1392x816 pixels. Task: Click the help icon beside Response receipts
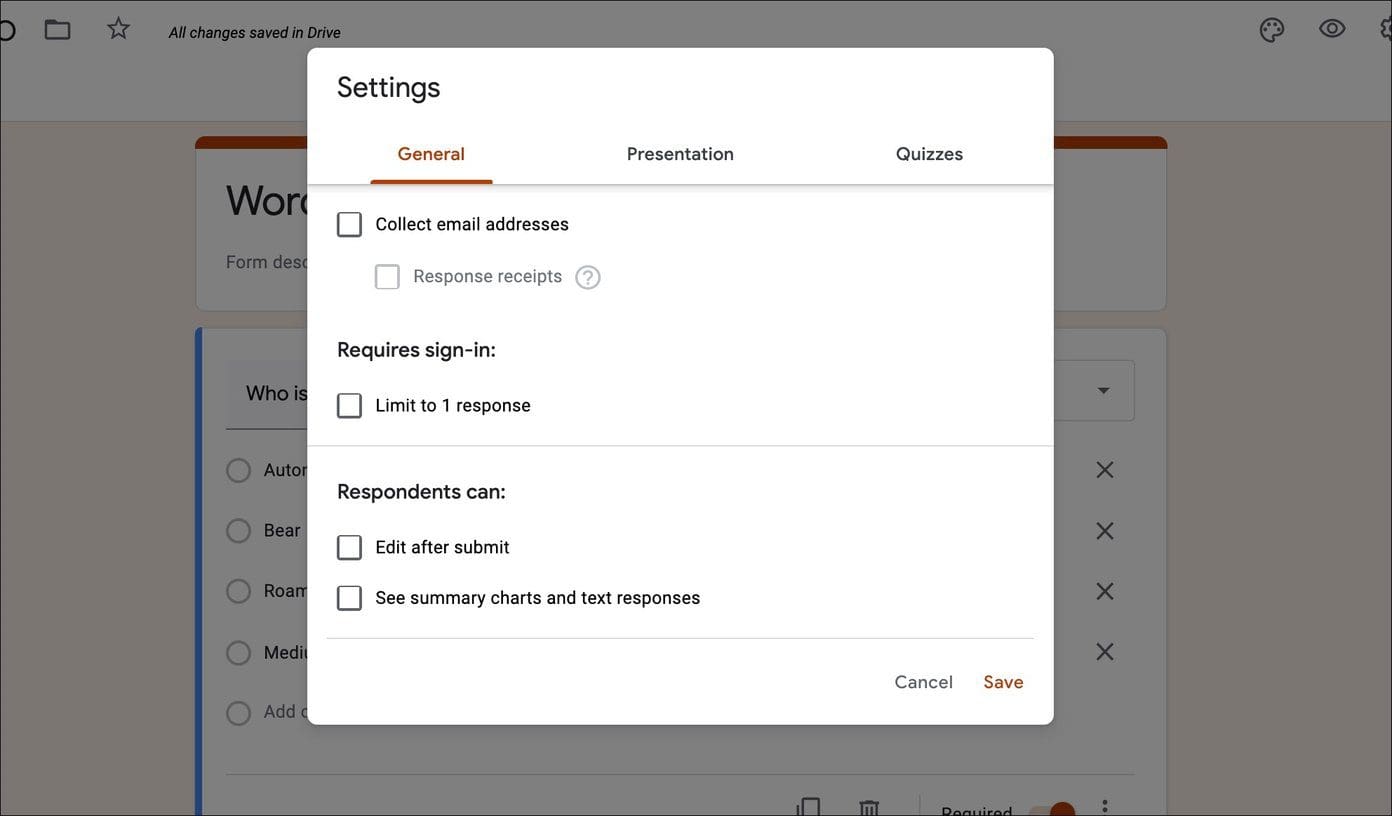click(x=588, y=277)
